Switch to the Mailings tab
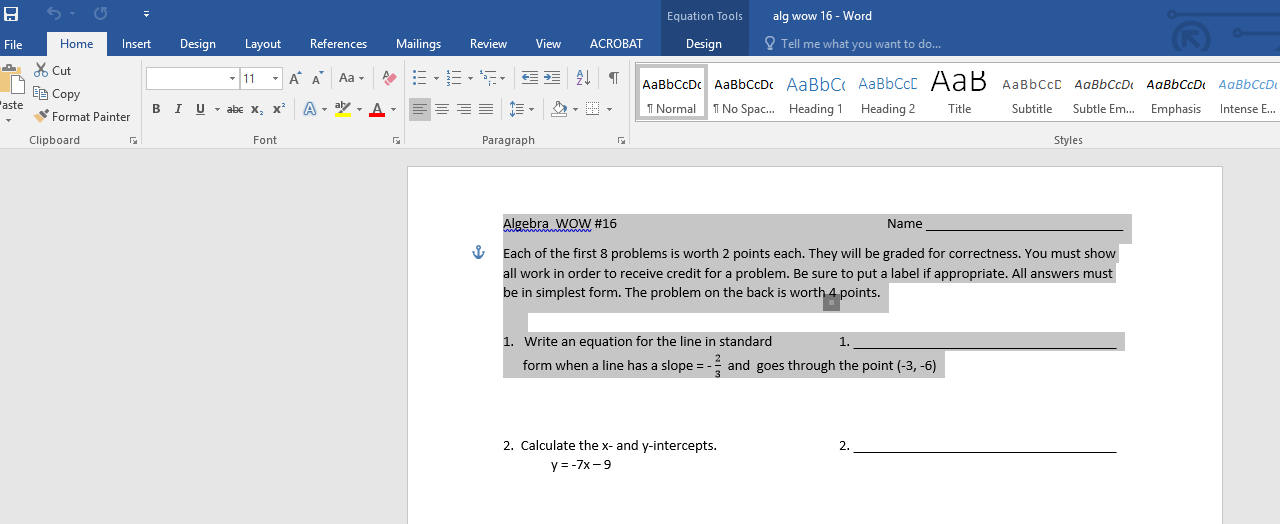This screenshot has height=524, width=1280. coord(418,44)
